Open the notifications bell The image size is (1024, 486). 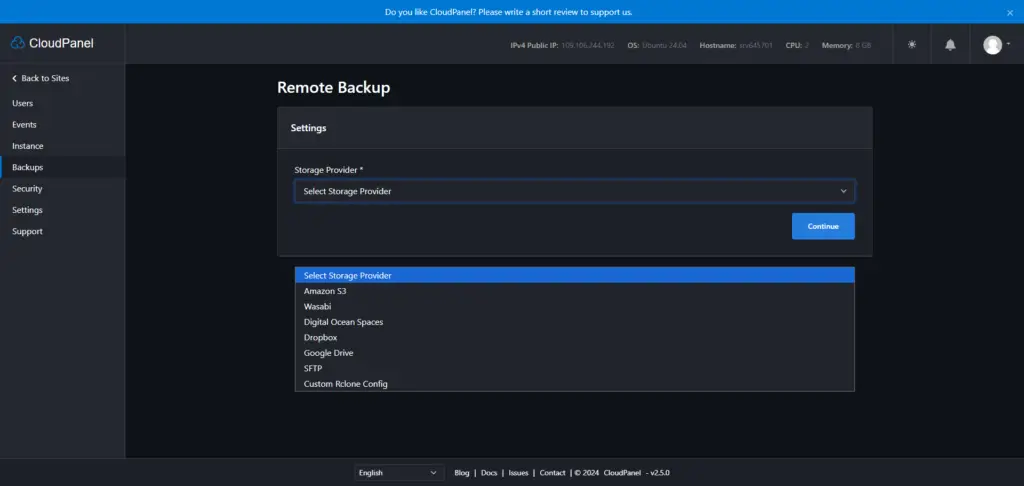click(x=950, y=44)
